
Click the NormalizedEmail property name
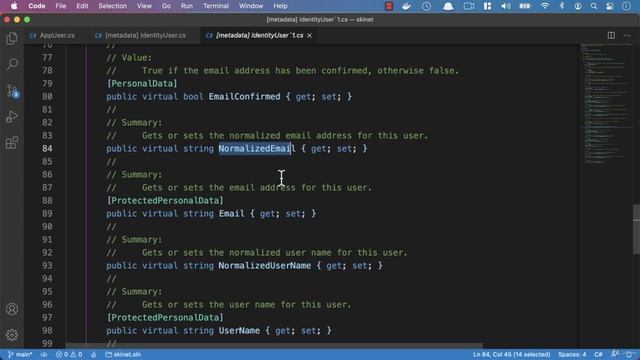coord(257,149)
